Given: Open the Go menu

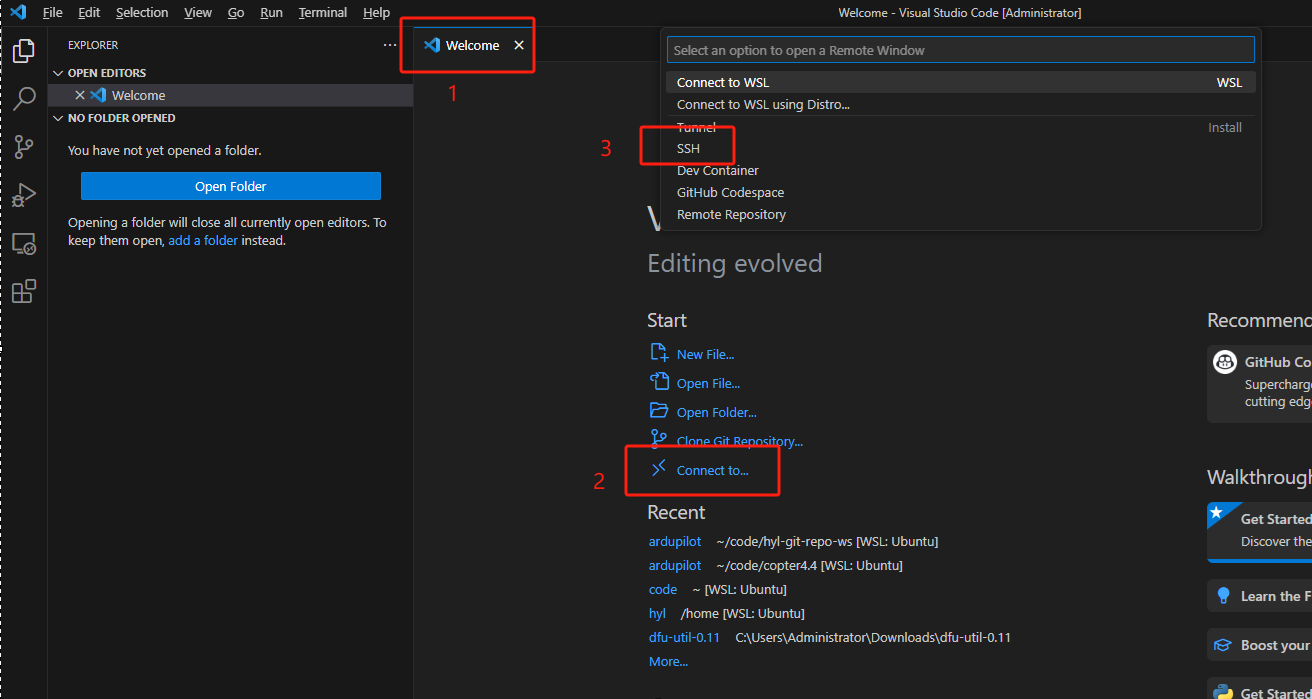Looking at the screenshot, I should pos(236,12).
